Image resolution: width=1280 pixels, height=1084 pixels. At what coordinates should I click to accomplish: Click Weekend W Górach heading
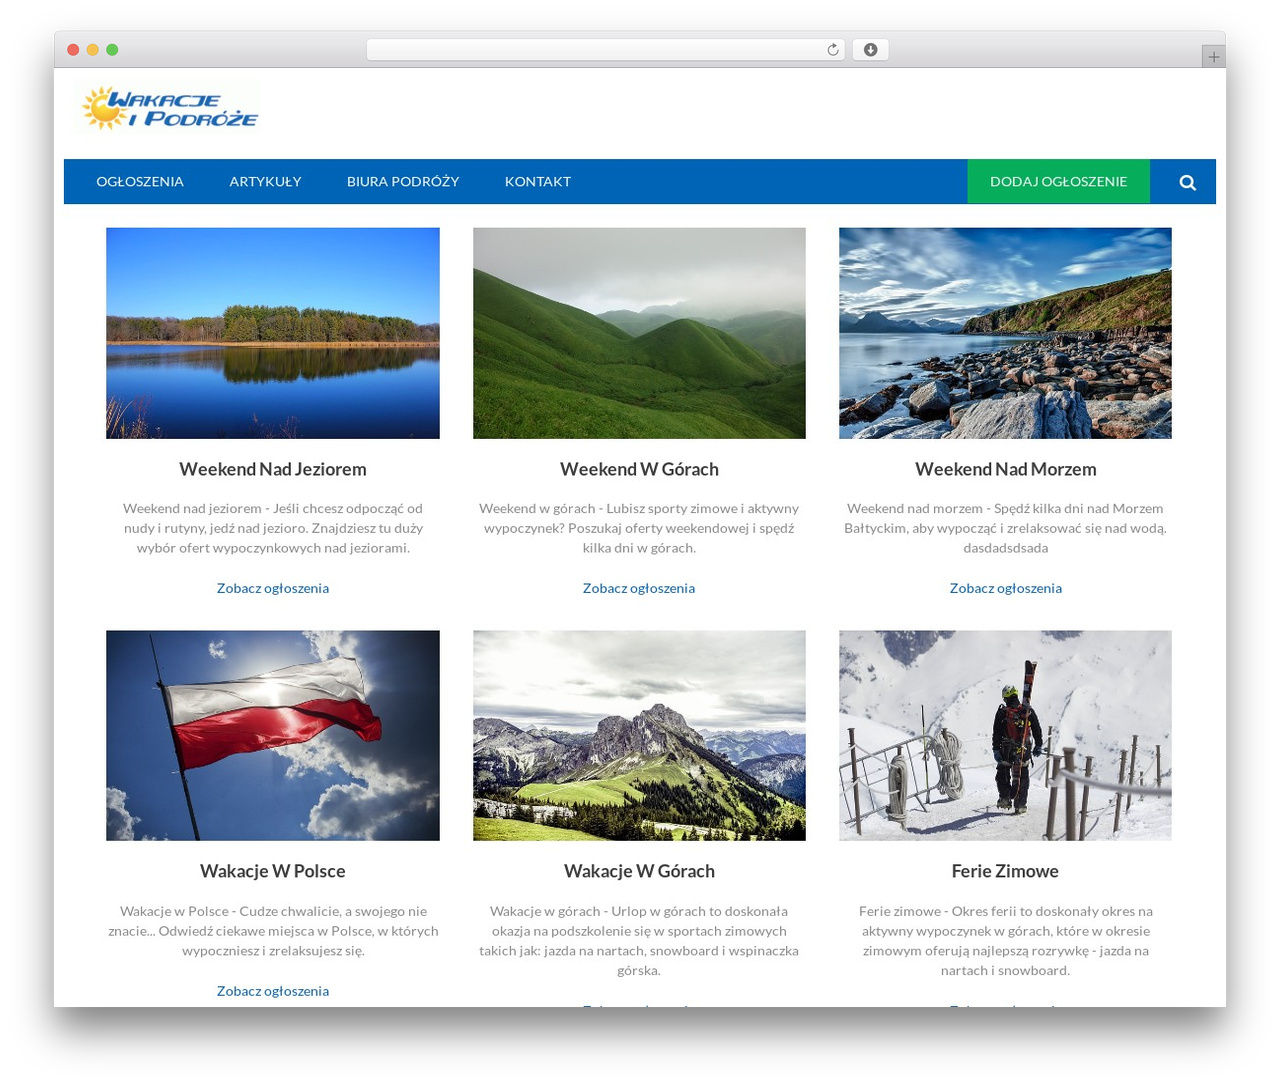tap(639, 469)
